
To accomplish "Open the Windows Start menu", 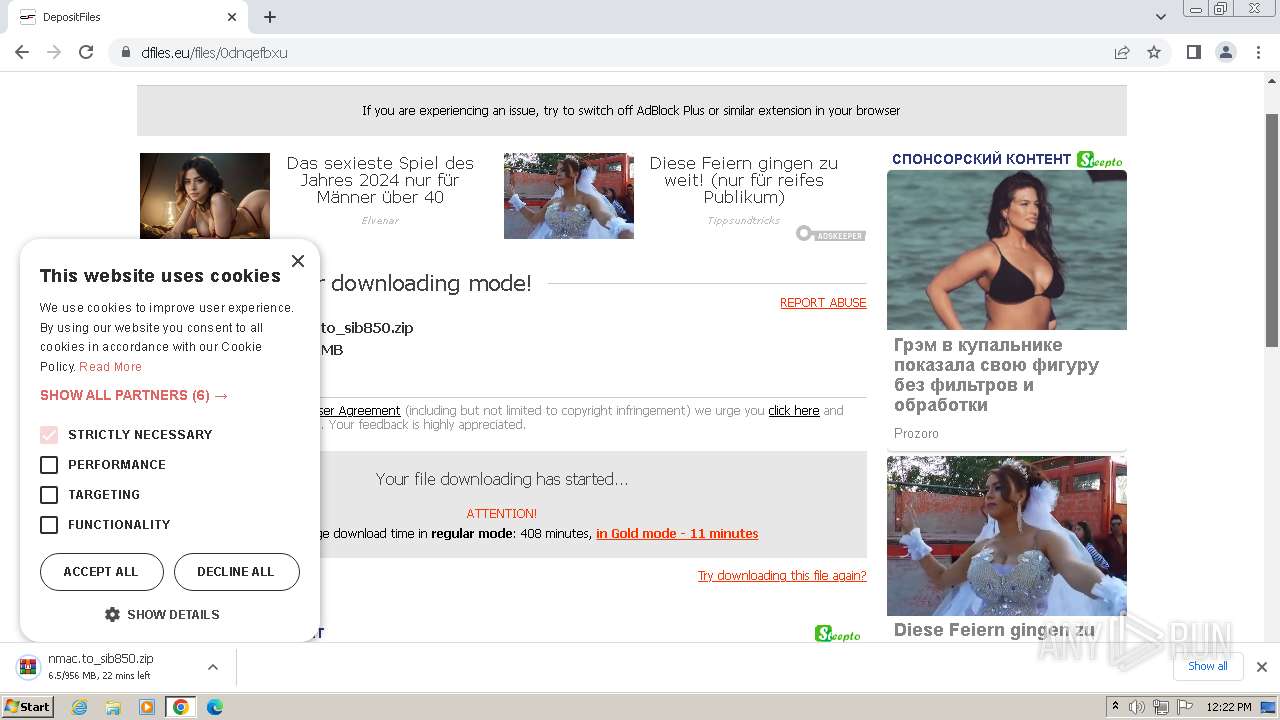I will coord(27,707).
